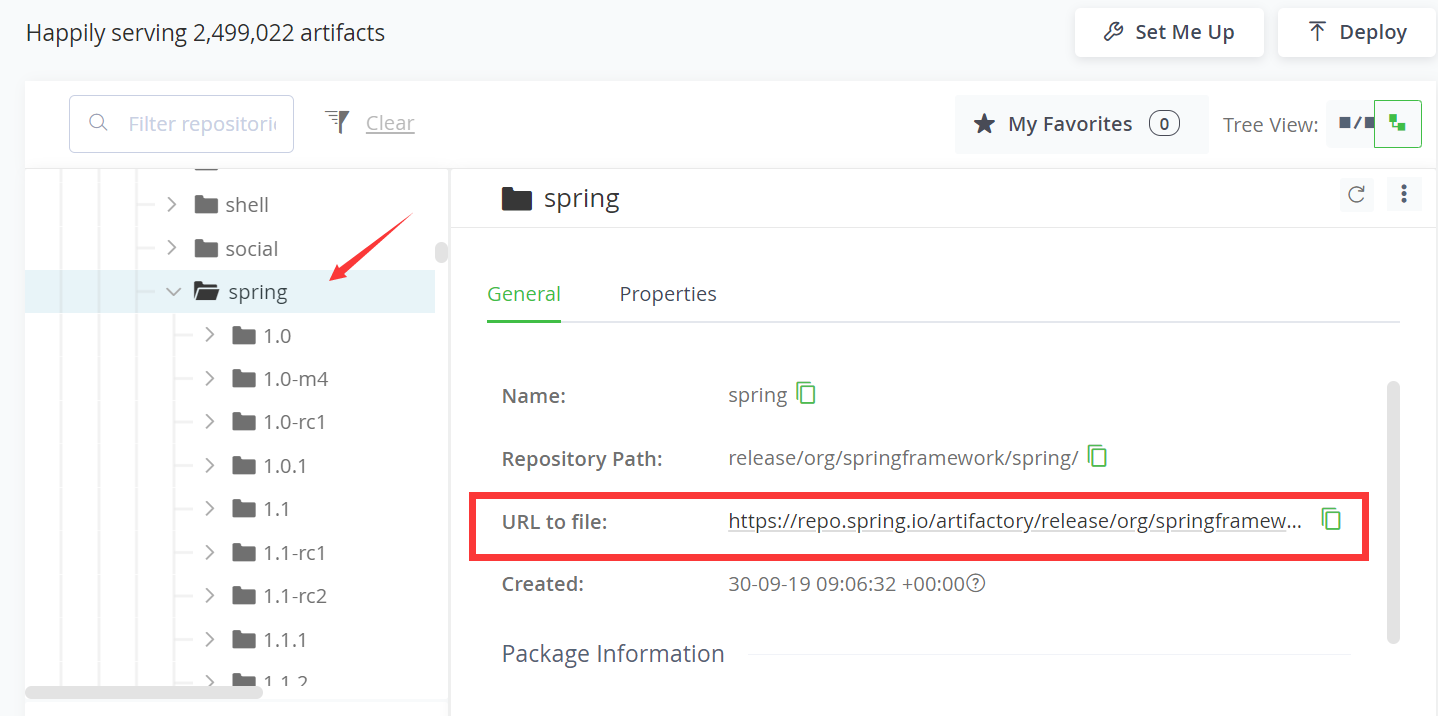Click the help icon beside Created date
Screen dimensions: 1438x716
tap(976, 583)
